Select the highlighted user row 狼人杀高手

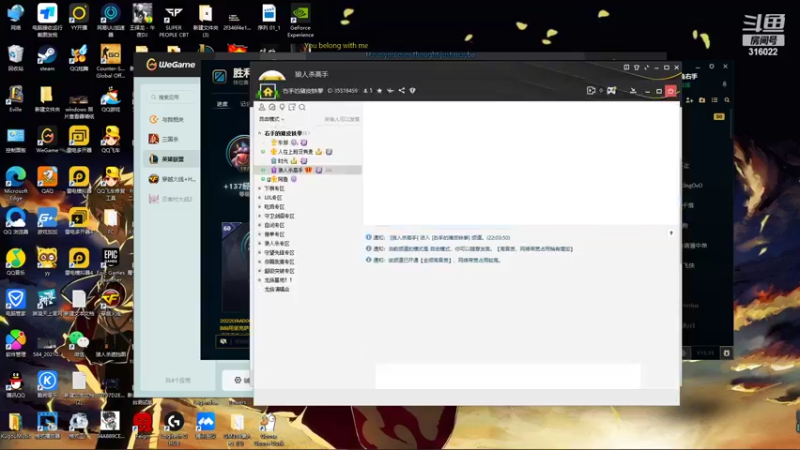tap(308, 170)
